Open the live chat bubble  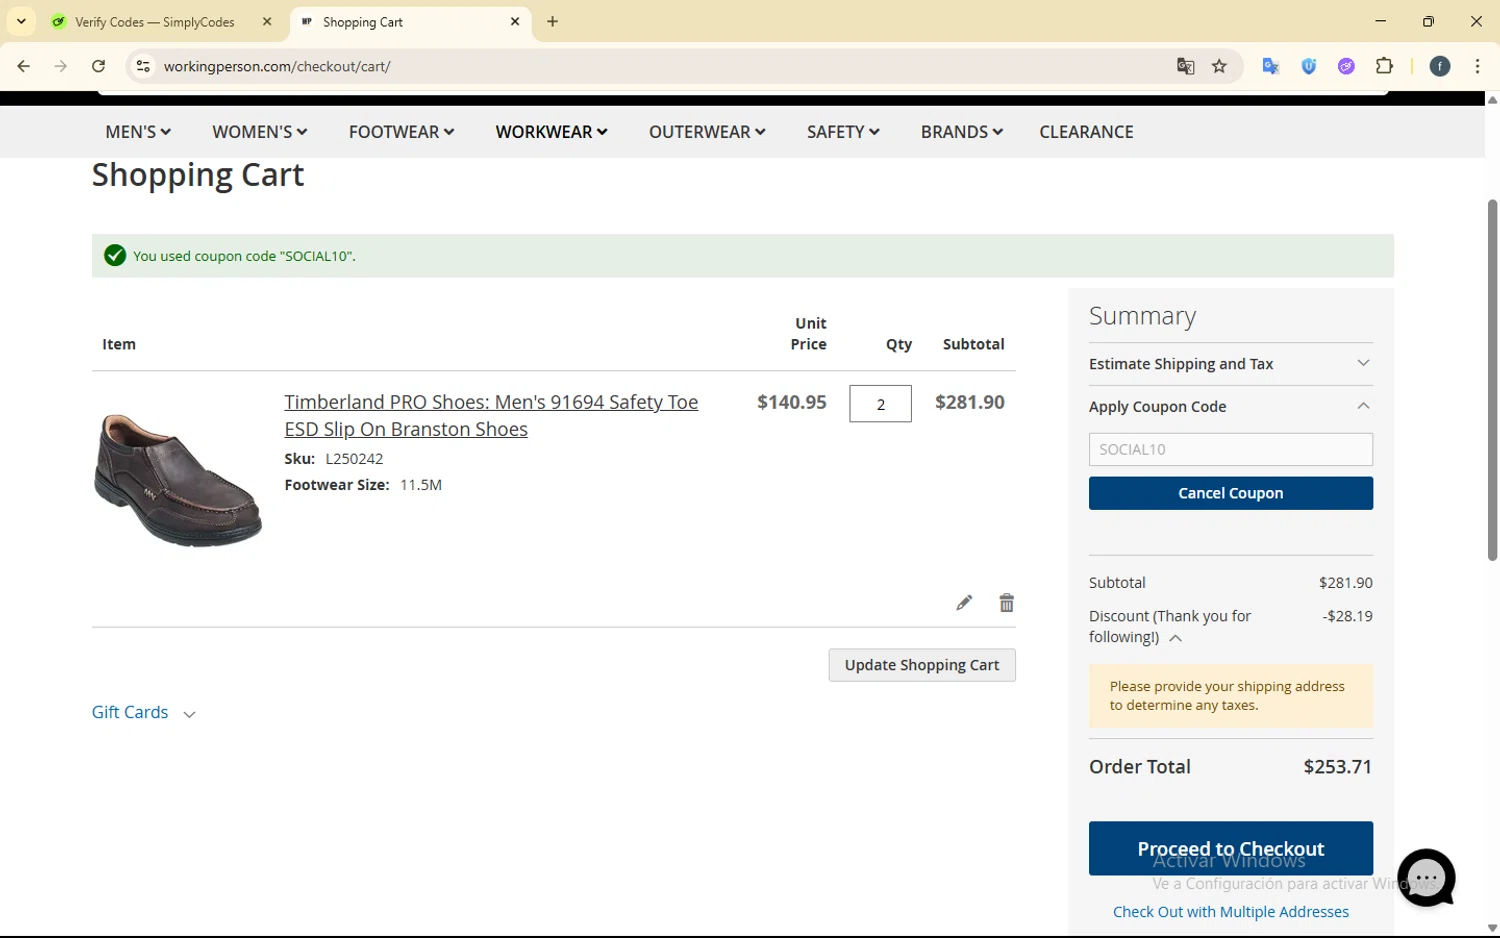click(1426, 877)
